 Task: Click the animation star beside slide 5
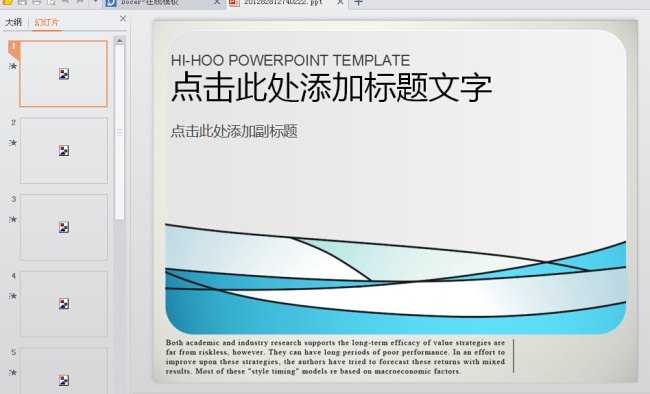point(13,372)
